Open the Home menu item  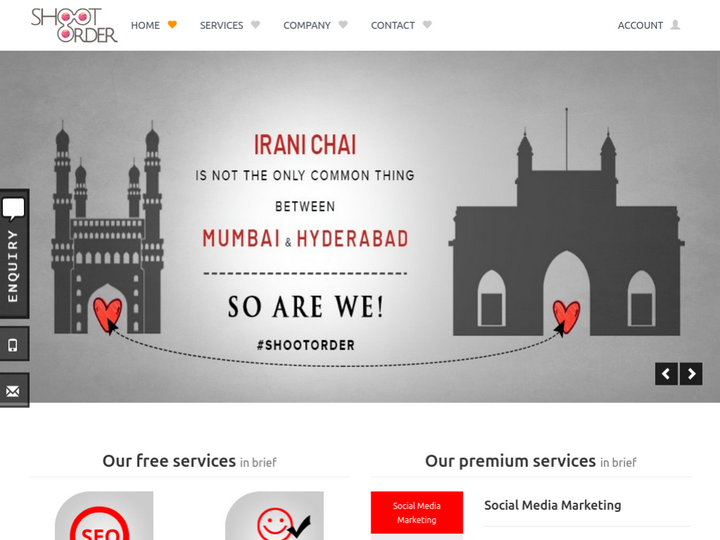click(145, 25)
